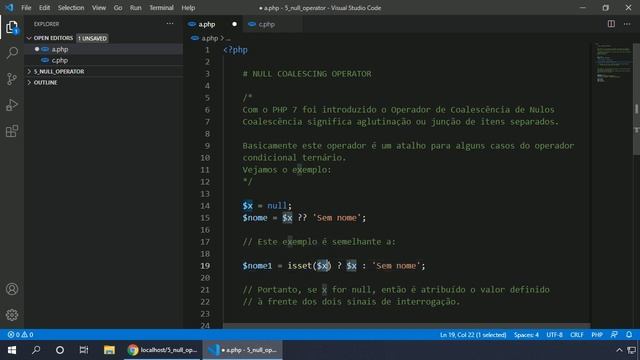Viewport: 640px width, 360px height.
Task: Click line number 19 in gutter
Action: [x=205, y=266]
